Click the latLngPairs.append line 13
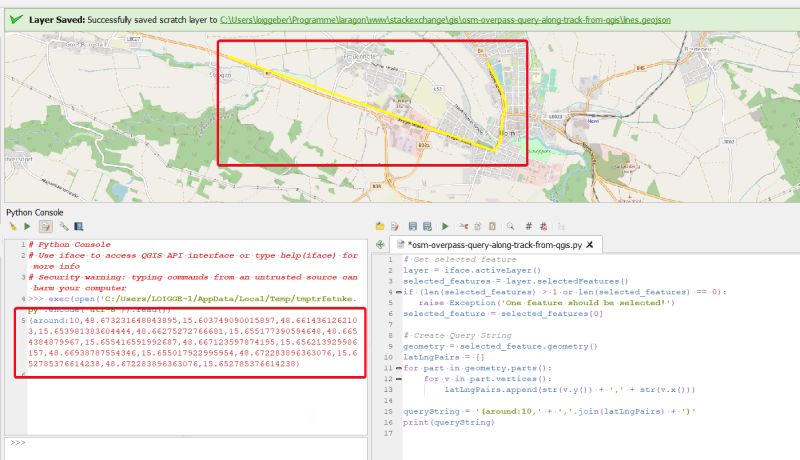Screen dimensions: 800x460 569,390
